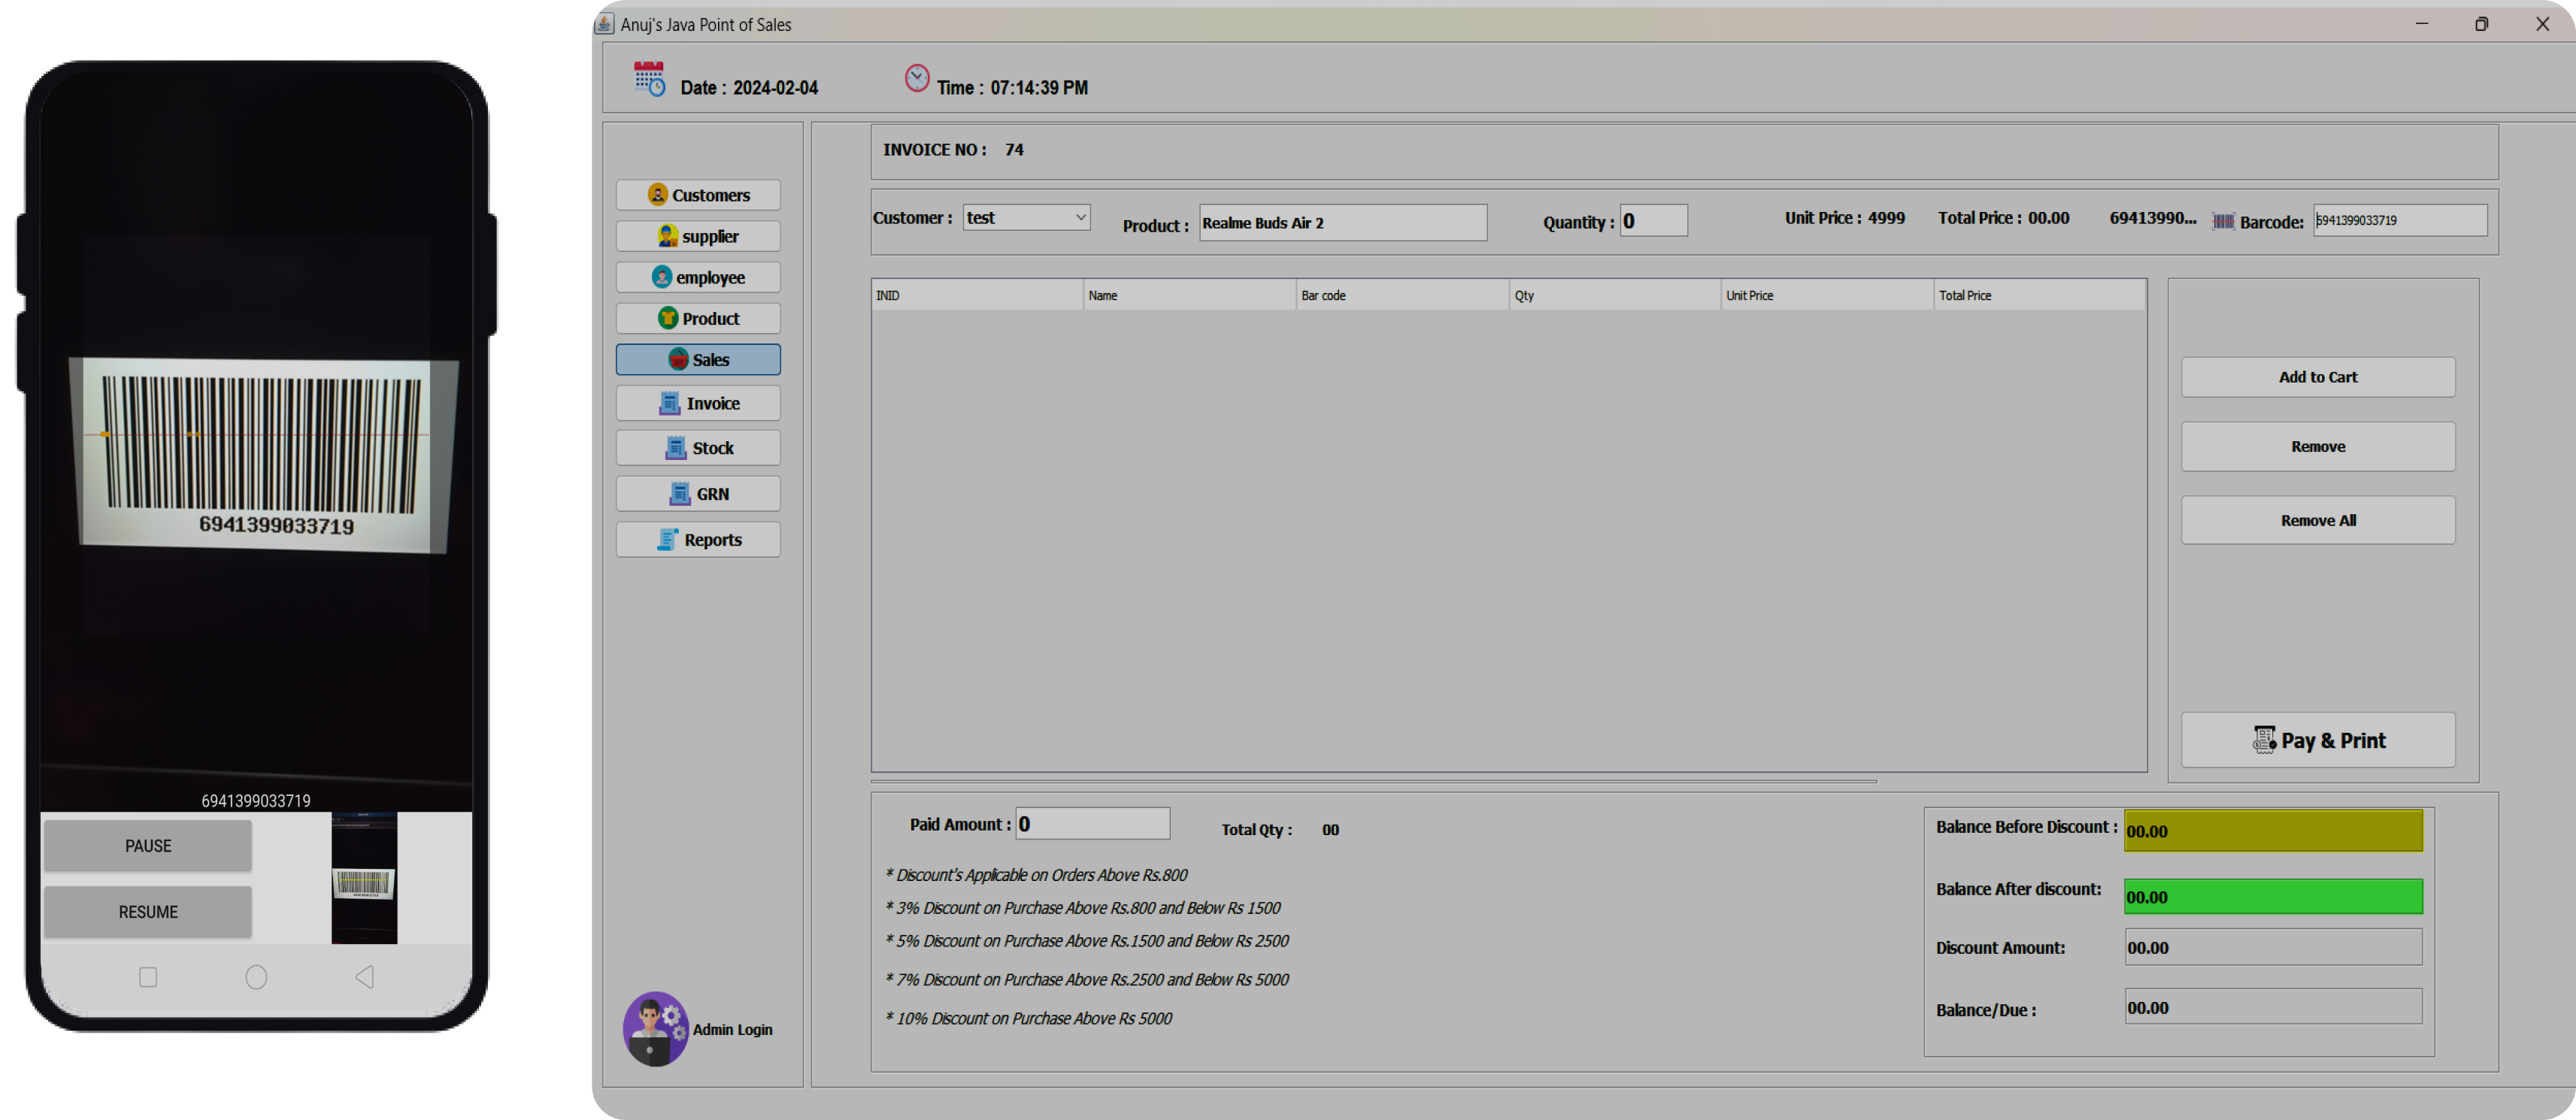Click the Invoice document icon
The height and width of the screenshot is (1120, 2576).
point(669,403)
